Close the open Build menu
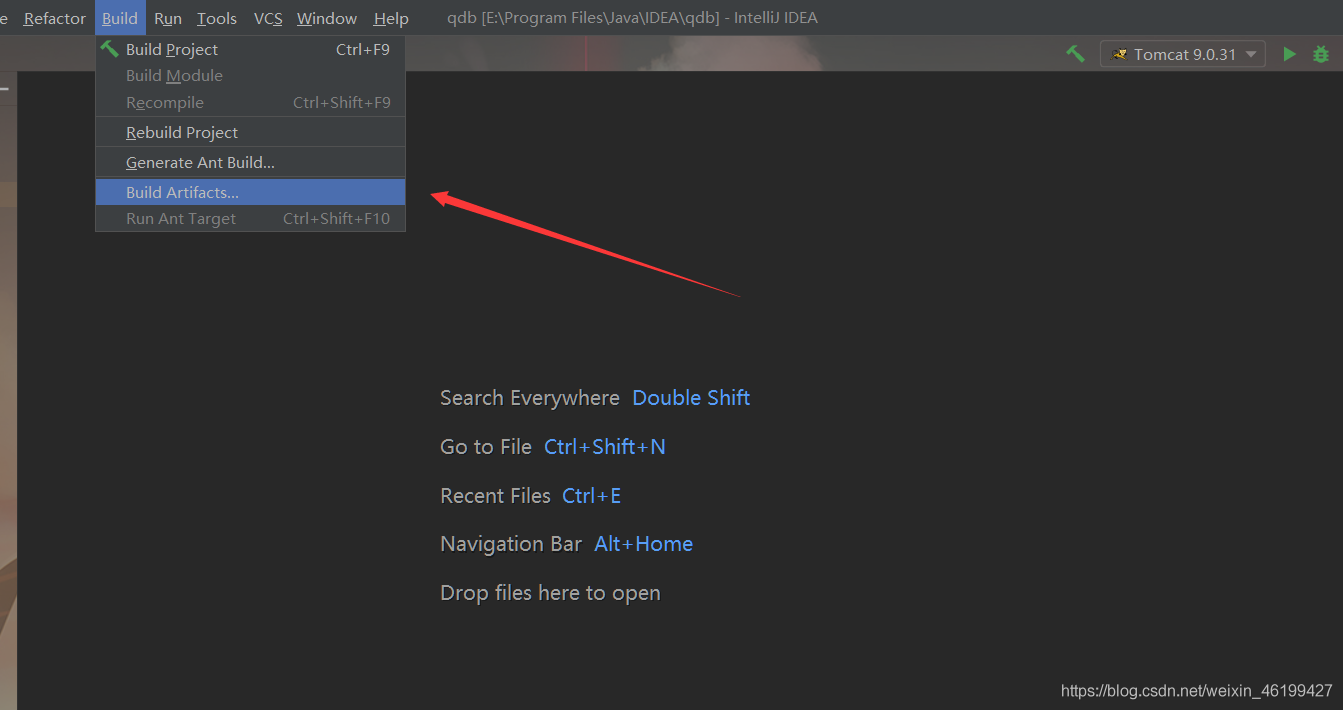 120,18
